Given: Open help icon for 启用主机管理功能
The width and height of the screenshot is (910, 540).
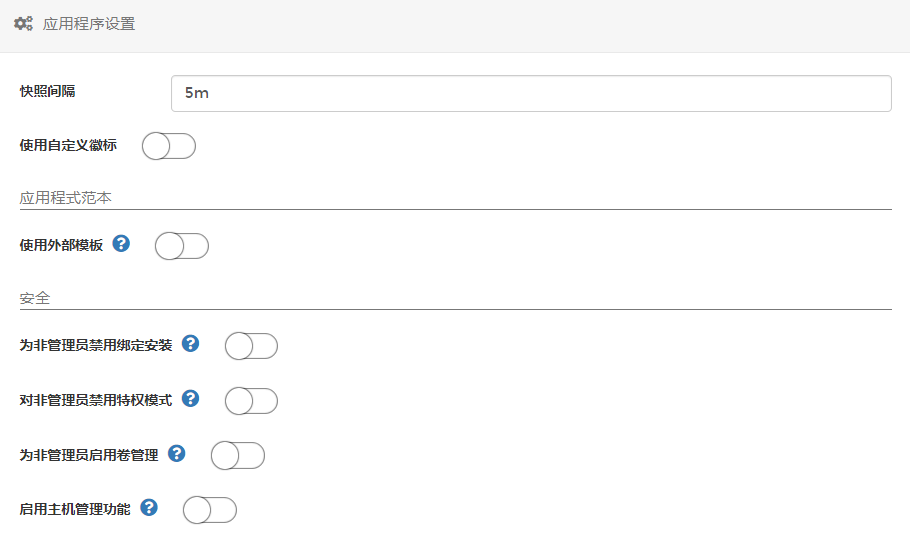Looking at the screenshot, I should click(149, 508).
